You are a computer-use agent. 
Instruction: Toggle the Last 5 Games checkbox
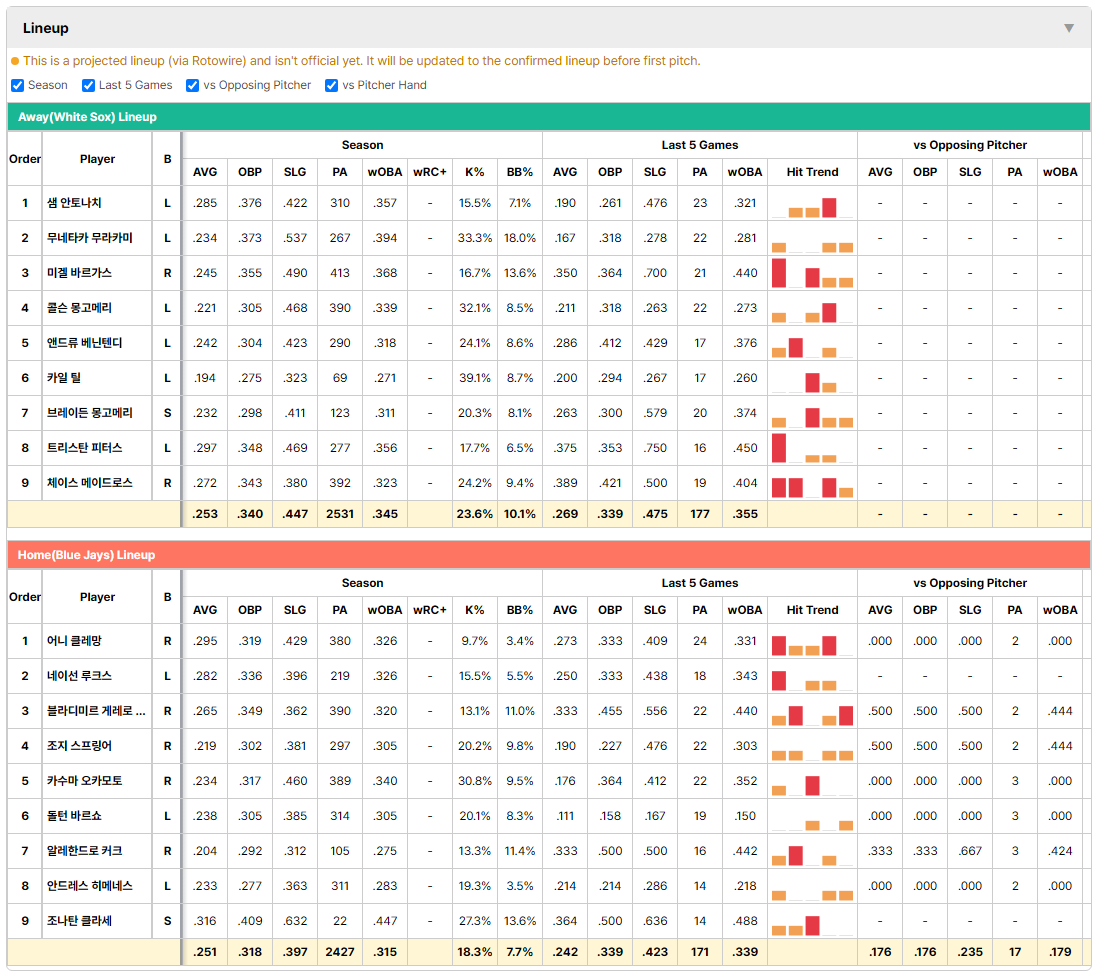[x=88, y=85]
